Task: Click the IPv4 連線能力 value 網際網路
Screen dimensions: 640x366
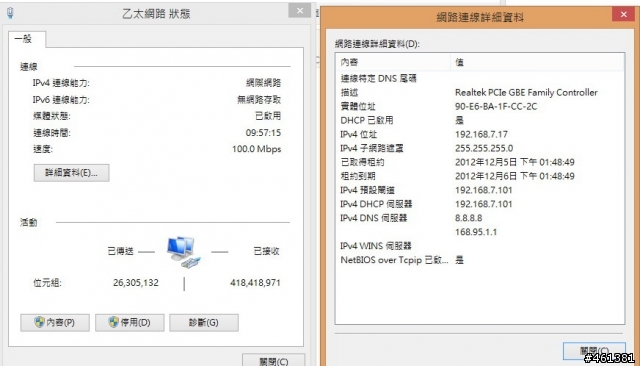Action: coord(263,83)
